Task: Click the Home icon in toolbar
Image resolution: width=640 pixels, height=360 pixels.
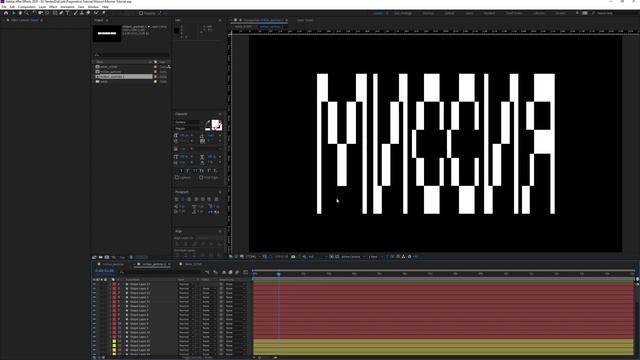Action: pyautogui.click(x=6, y=13)
